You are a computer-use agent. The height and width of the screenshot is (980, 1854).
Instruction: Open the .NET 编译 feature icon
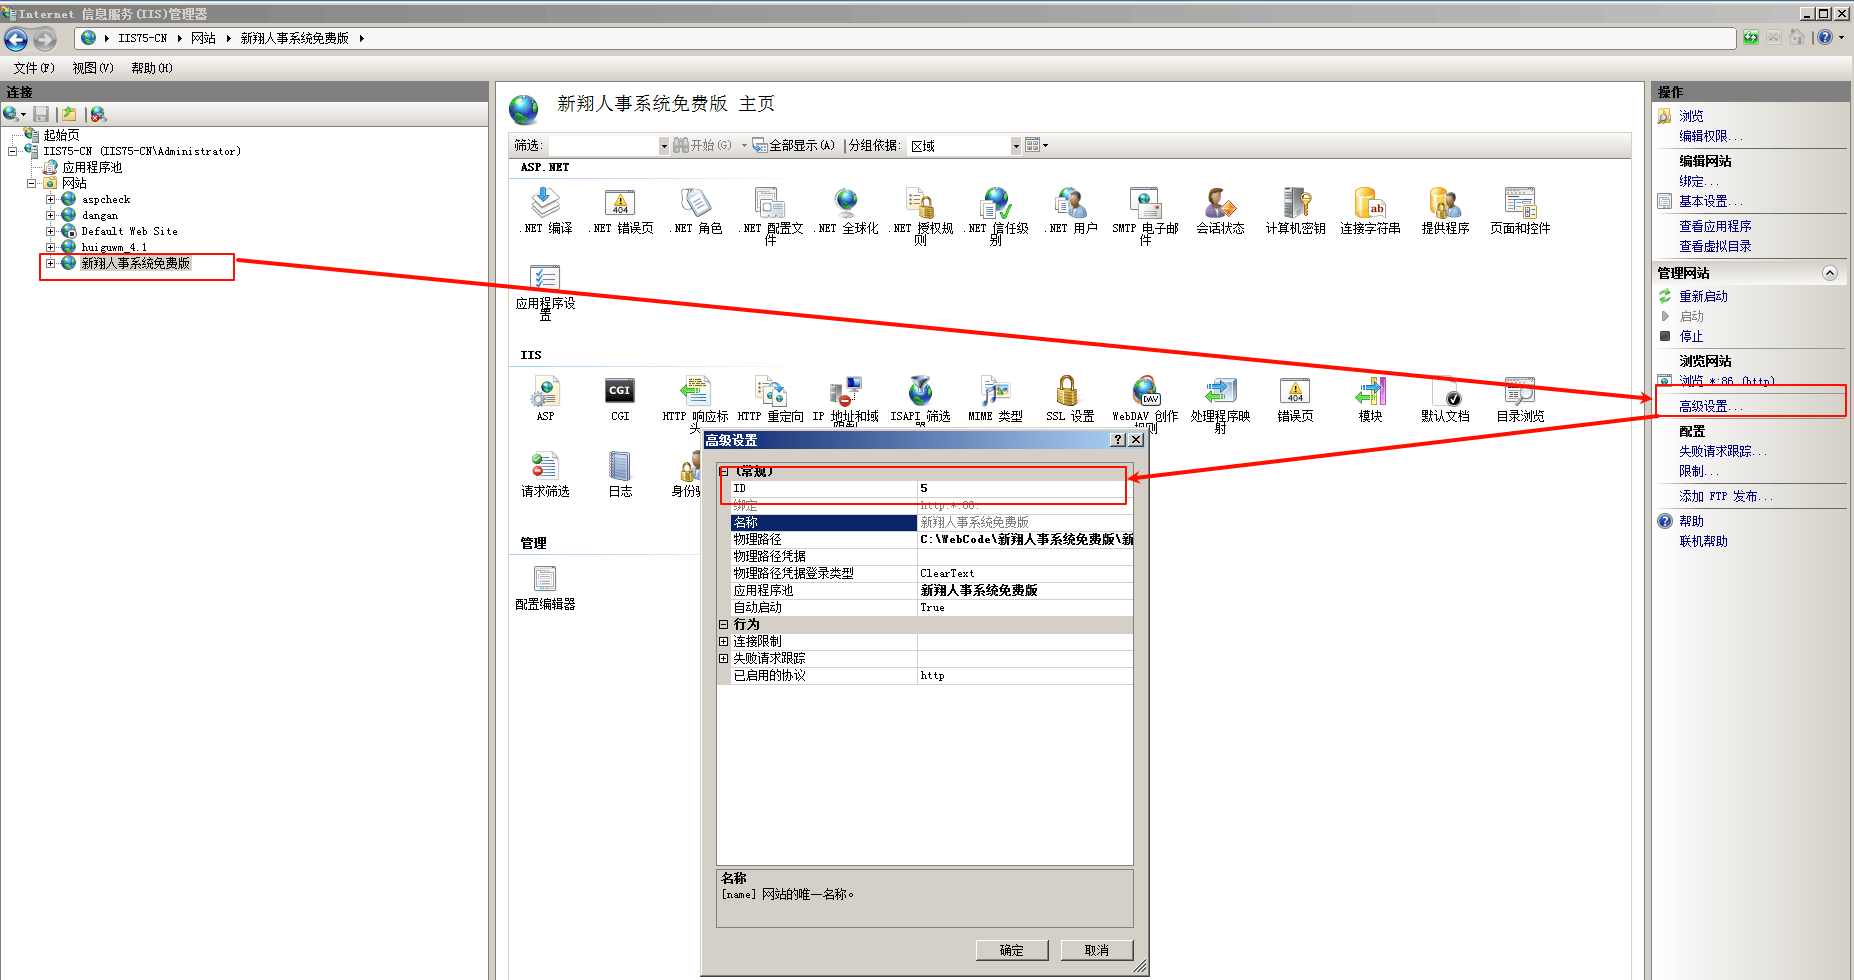546,203
